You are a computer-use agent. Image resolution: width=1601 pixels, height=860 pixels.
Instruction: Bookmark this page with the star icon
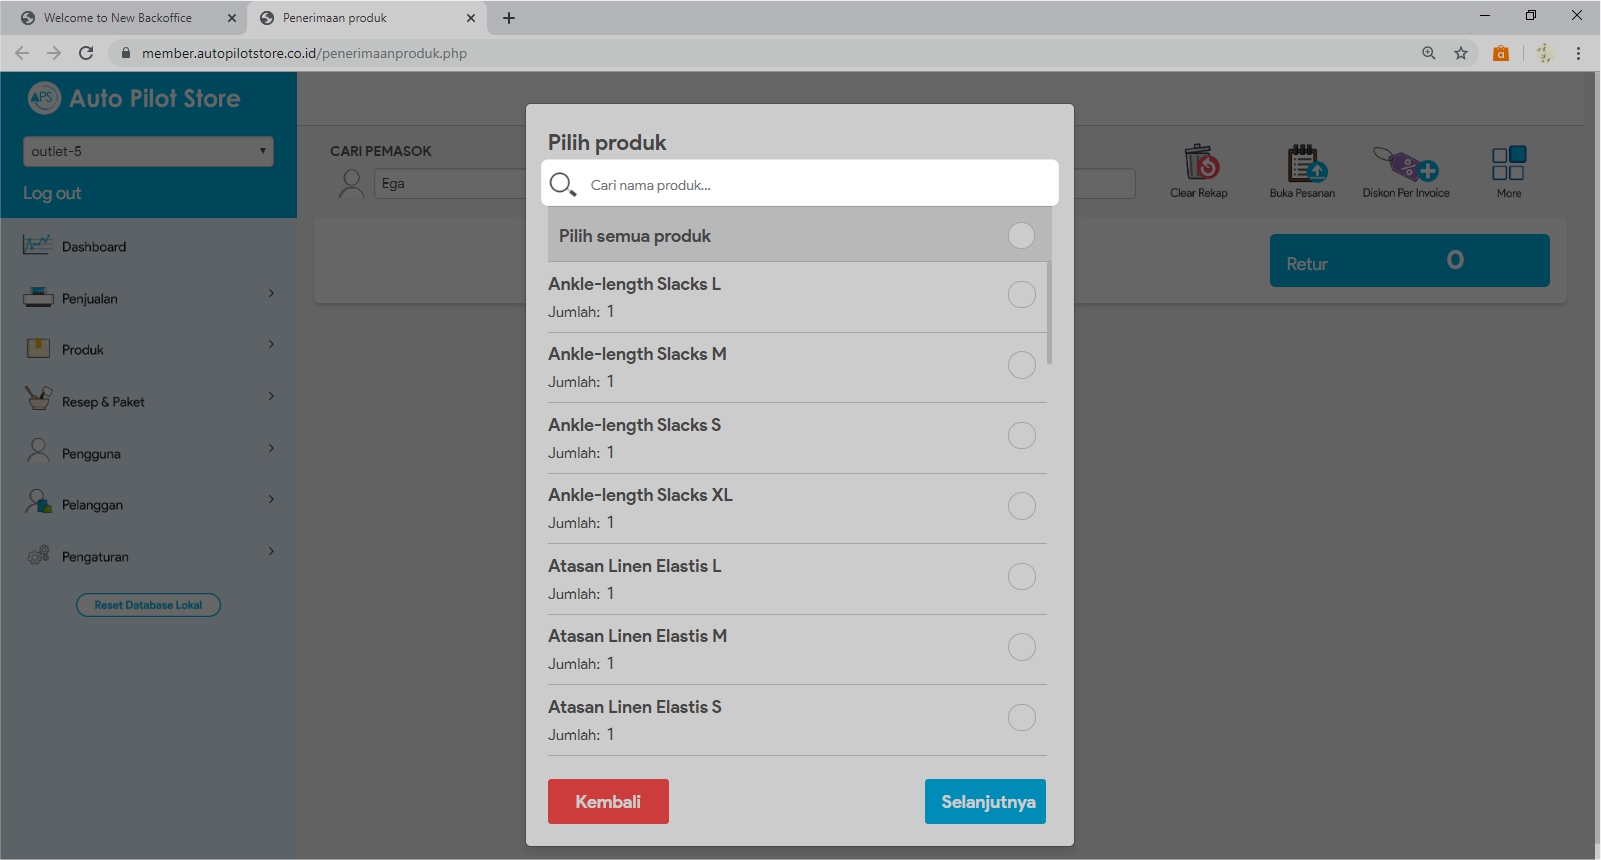point(1461,53)
